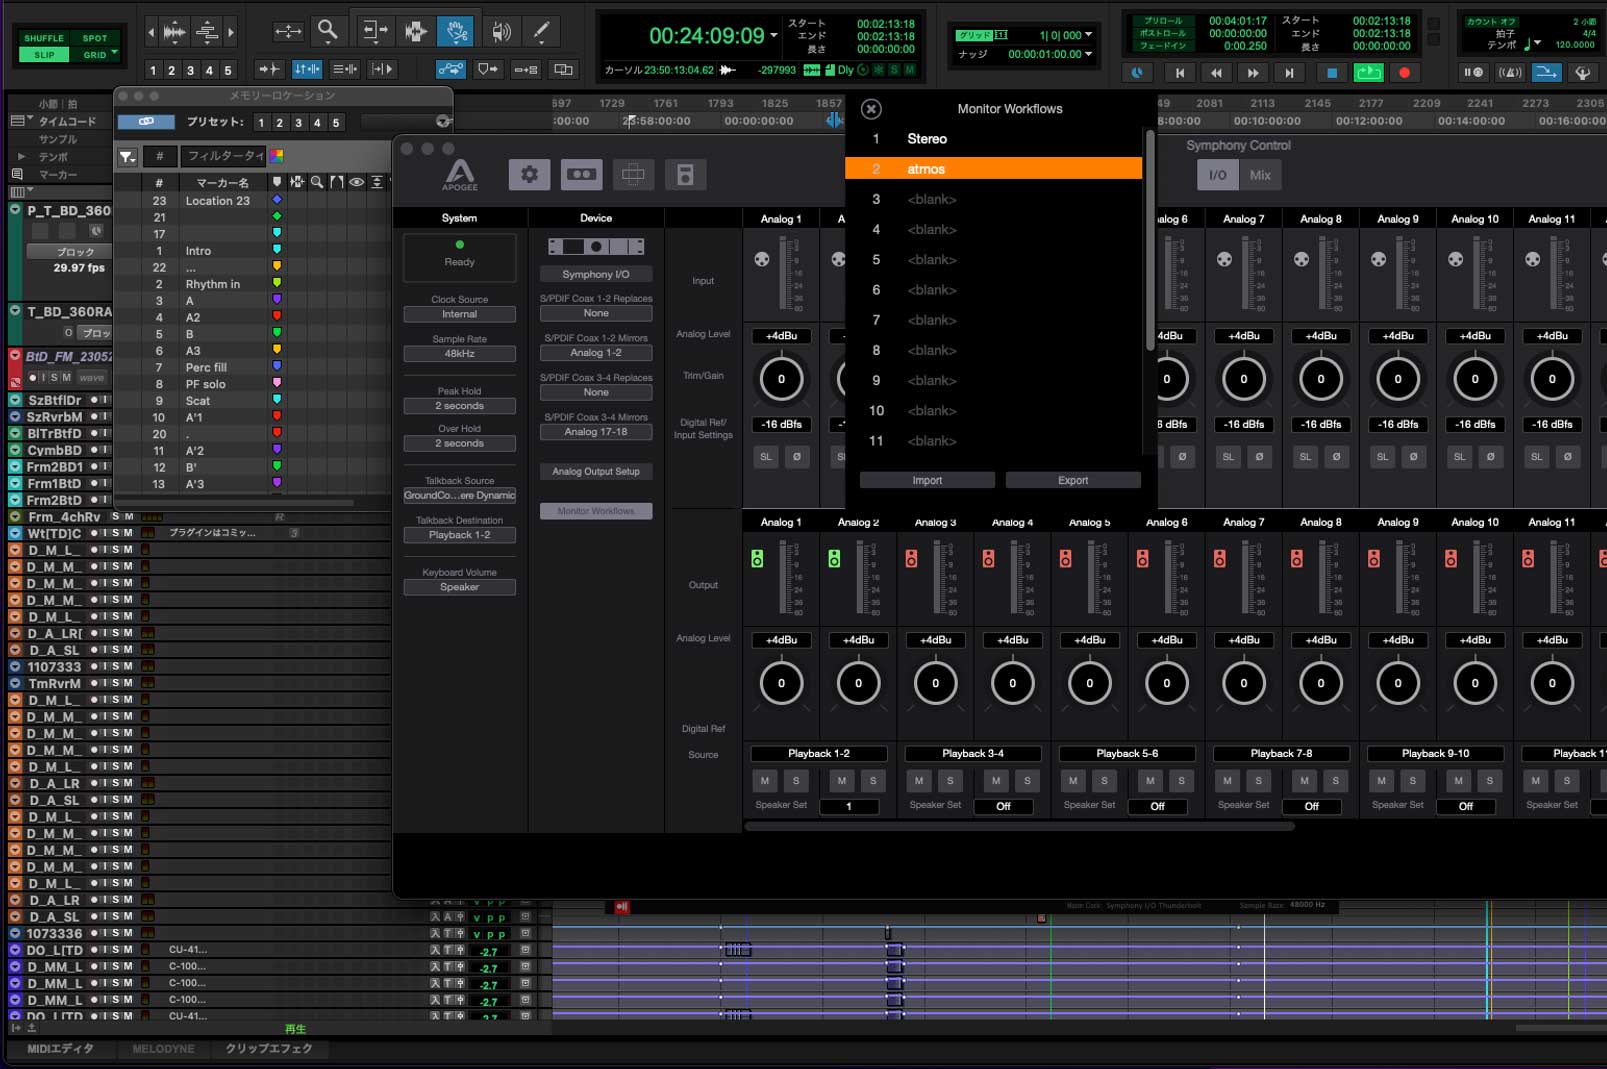The image size is (1607, 1069).
Task: Click the Import button in Monitor Workflows
Action: (926, 480)
